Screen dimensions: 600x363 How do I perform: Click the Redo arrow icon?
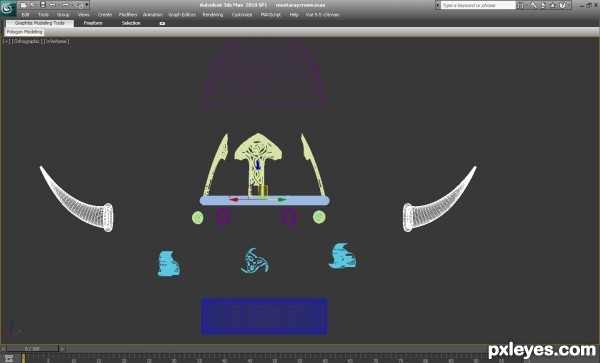tap(65, 5)
